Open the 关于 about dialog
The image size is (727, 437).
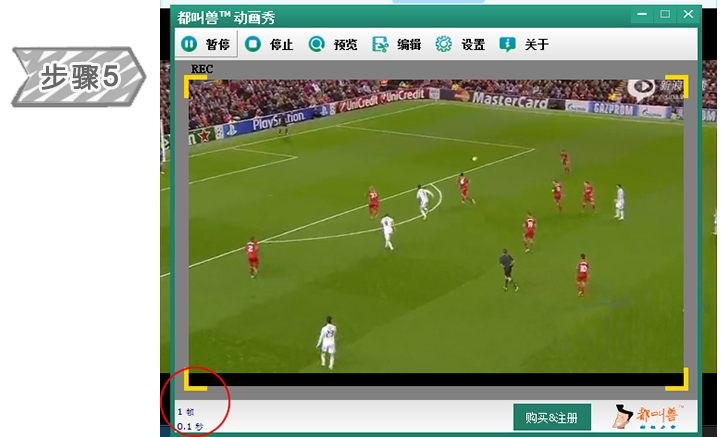[524, 44]
